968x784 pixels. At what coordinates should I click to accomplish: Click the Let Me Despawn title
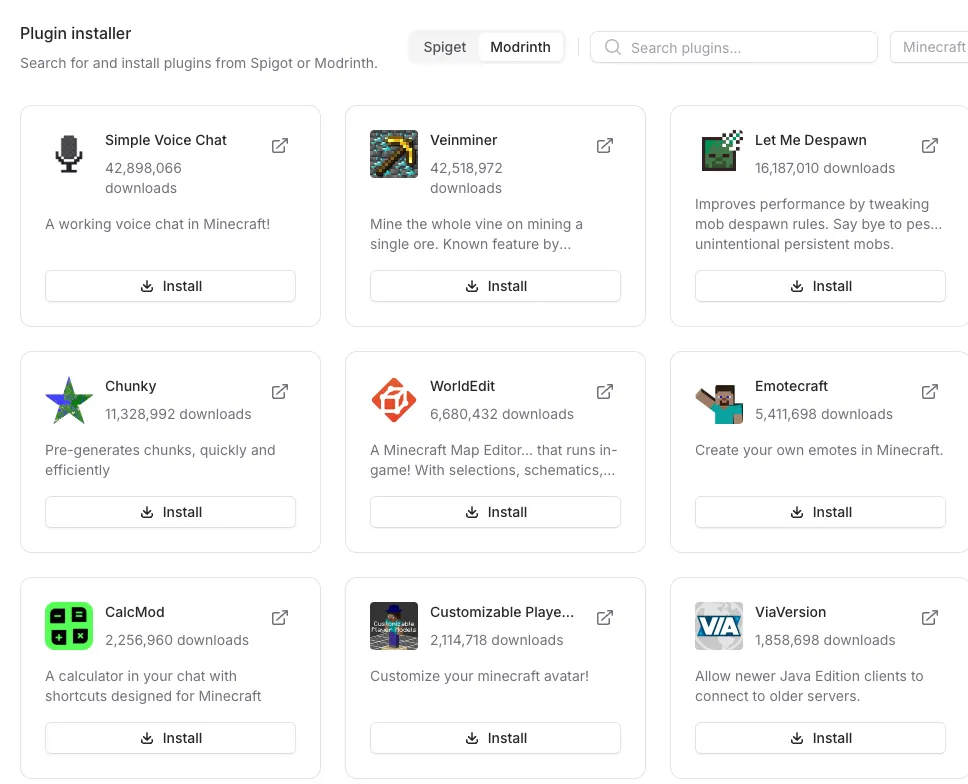pos(811,140)
